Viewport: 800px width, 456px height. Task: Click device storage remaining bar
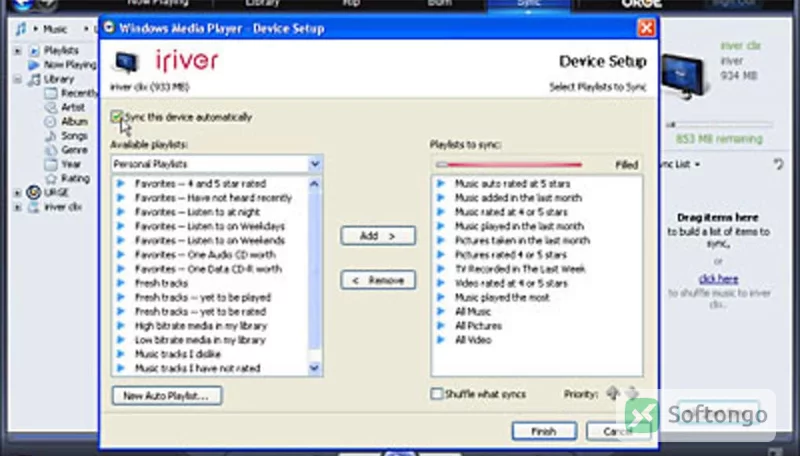[x=719, y=124]
